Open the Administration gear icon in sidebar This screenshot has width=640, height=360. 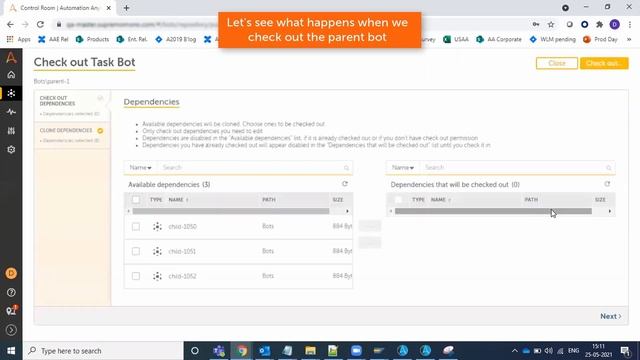[x=11, y=149]
